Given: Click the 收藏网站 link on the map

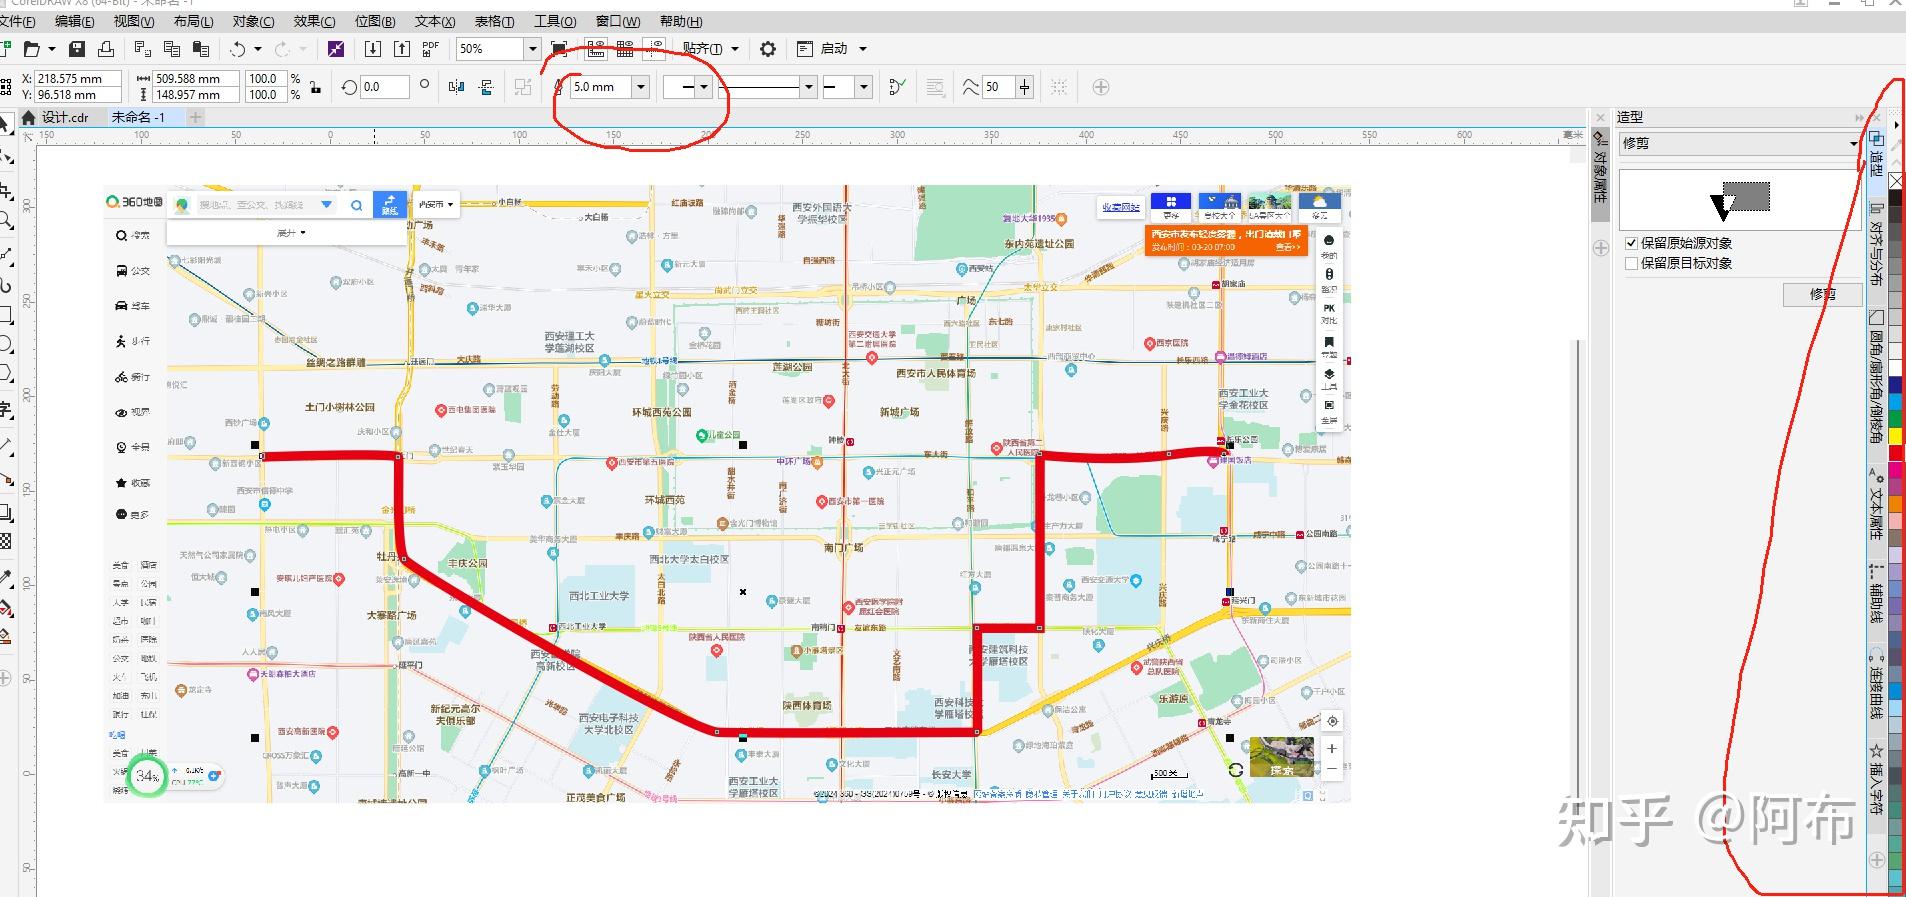Looking at the screenshot, I should [1121, 207].
